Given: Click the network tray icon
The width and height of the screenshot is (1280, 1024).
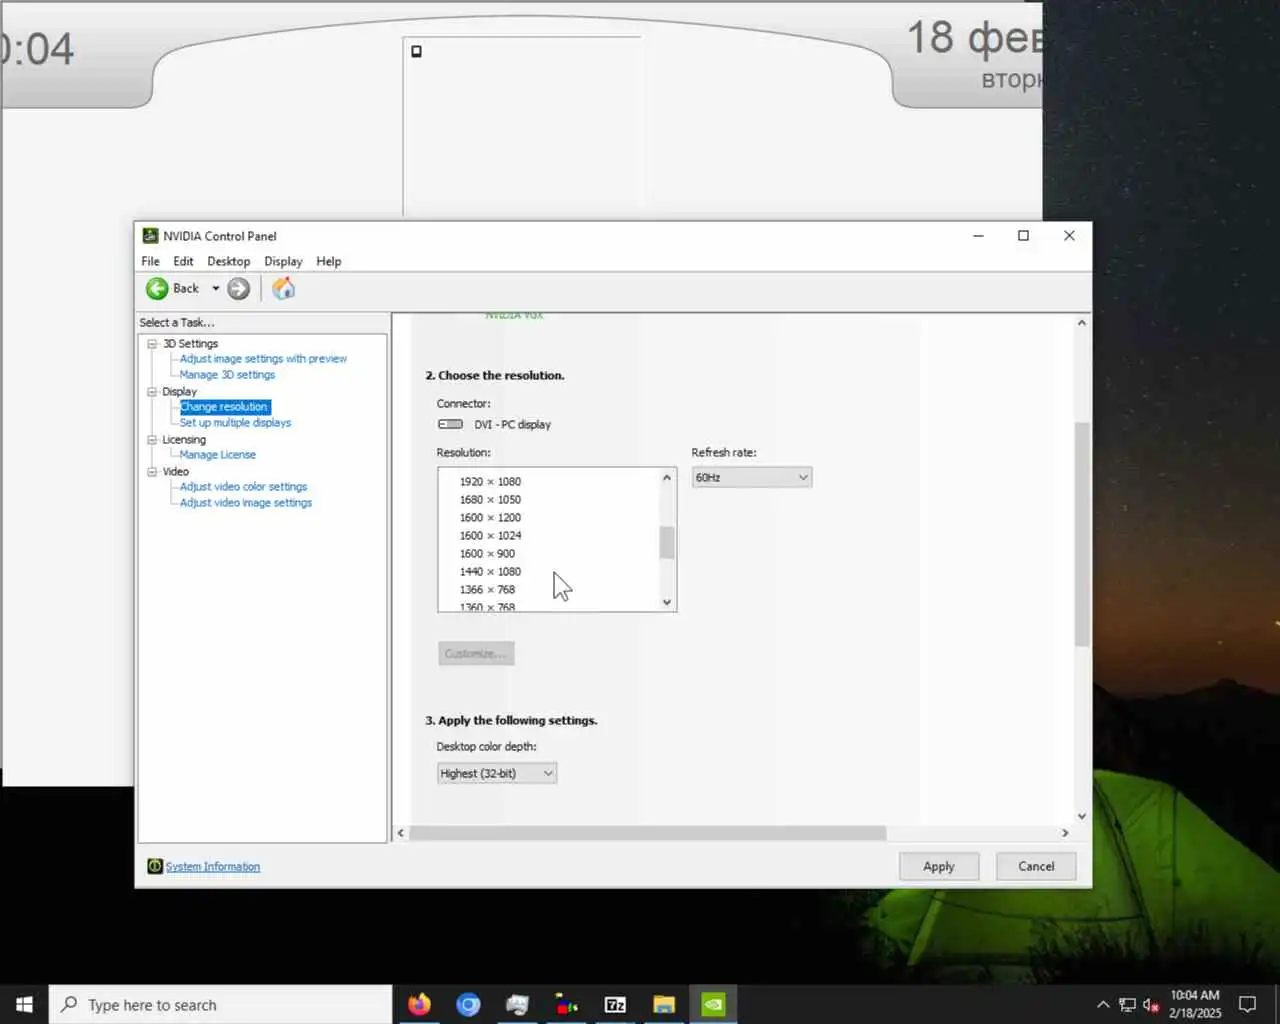Looking at the screenshot, I should (x=1127, y=1005).
